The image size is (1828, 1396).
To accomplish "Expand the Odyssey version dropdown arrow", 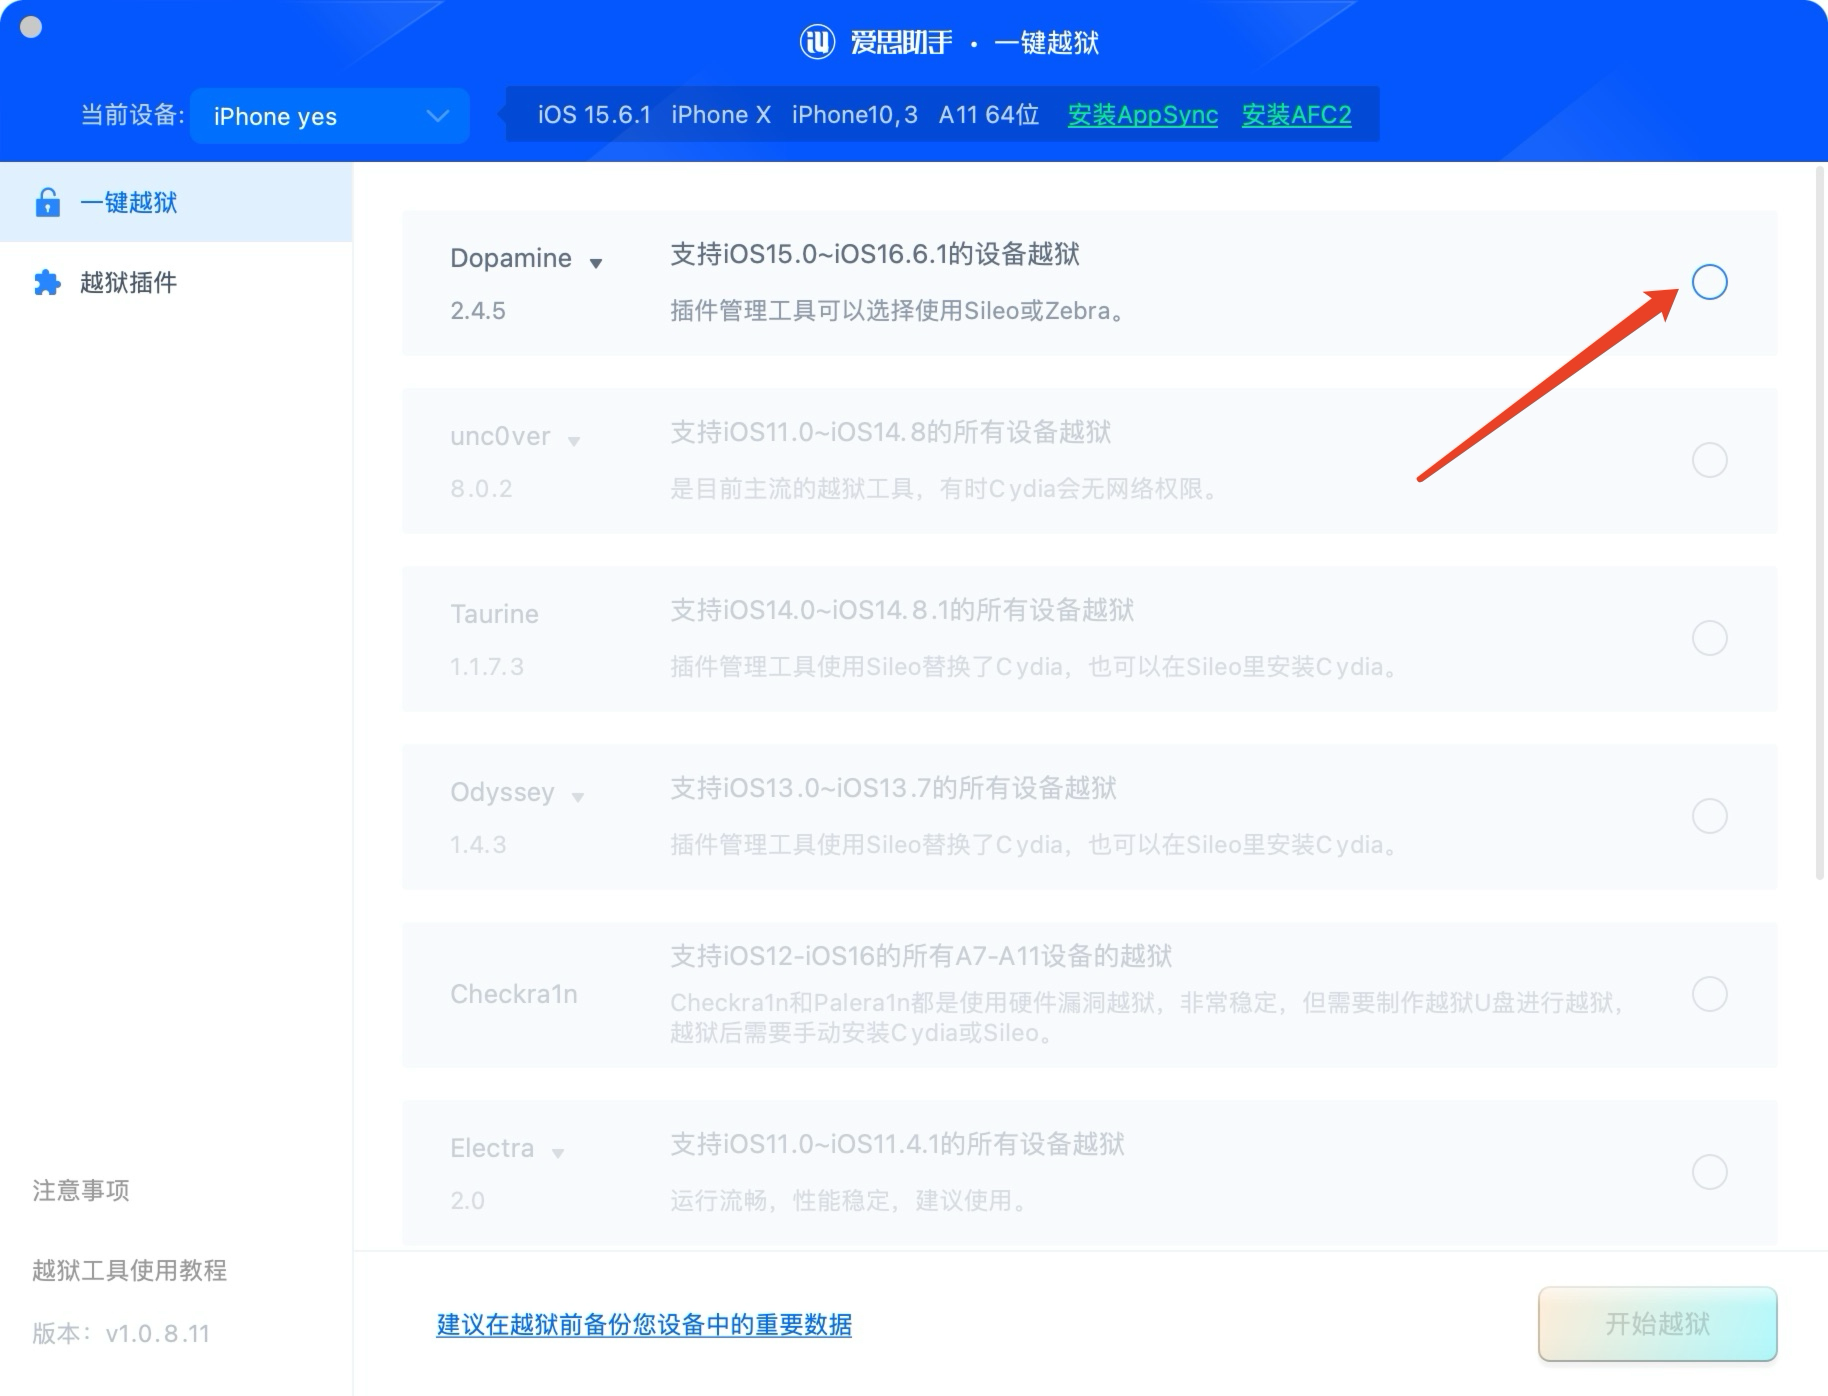I will pos(578,797).
